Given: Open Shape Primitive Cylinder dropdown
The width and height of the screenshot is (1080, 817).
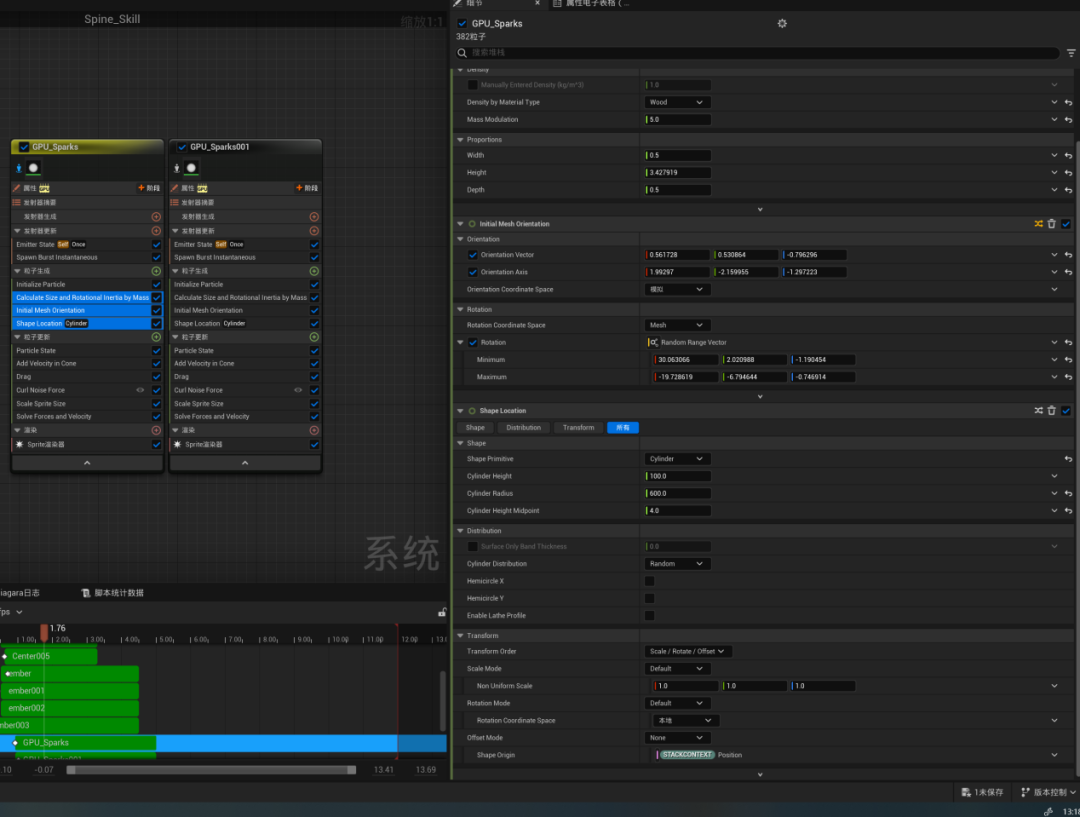Looking at the screenshot, I should [676, 459].
